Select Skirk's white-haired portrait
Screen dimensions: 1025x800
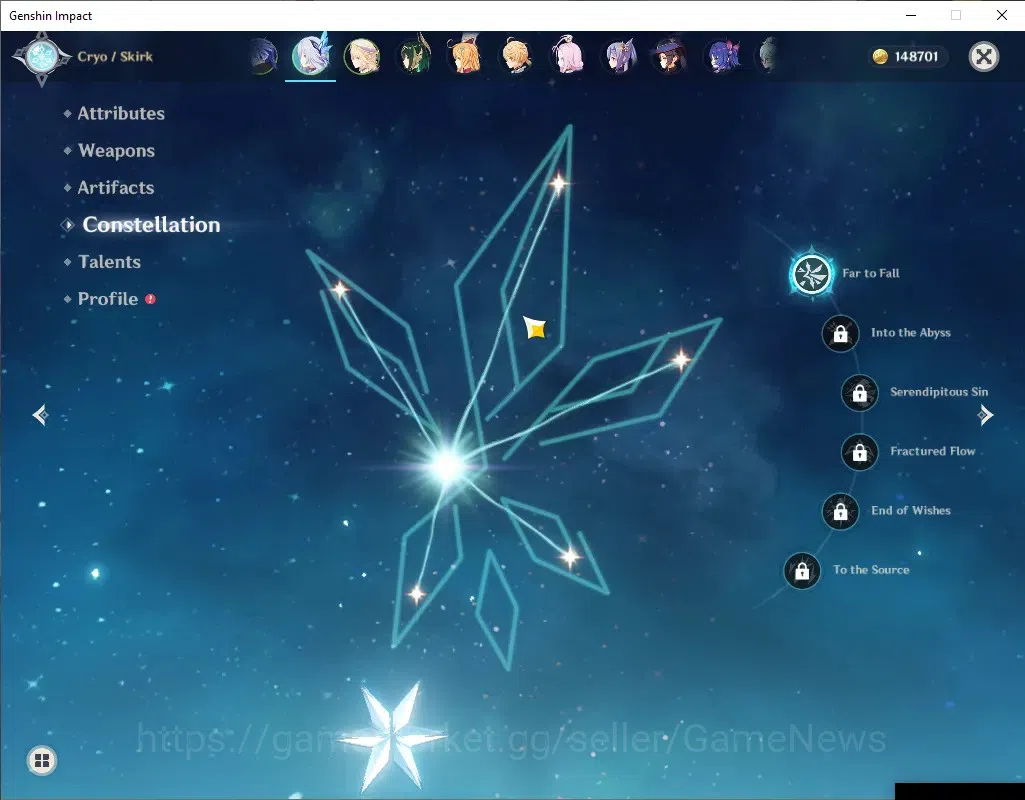[311, 56]
